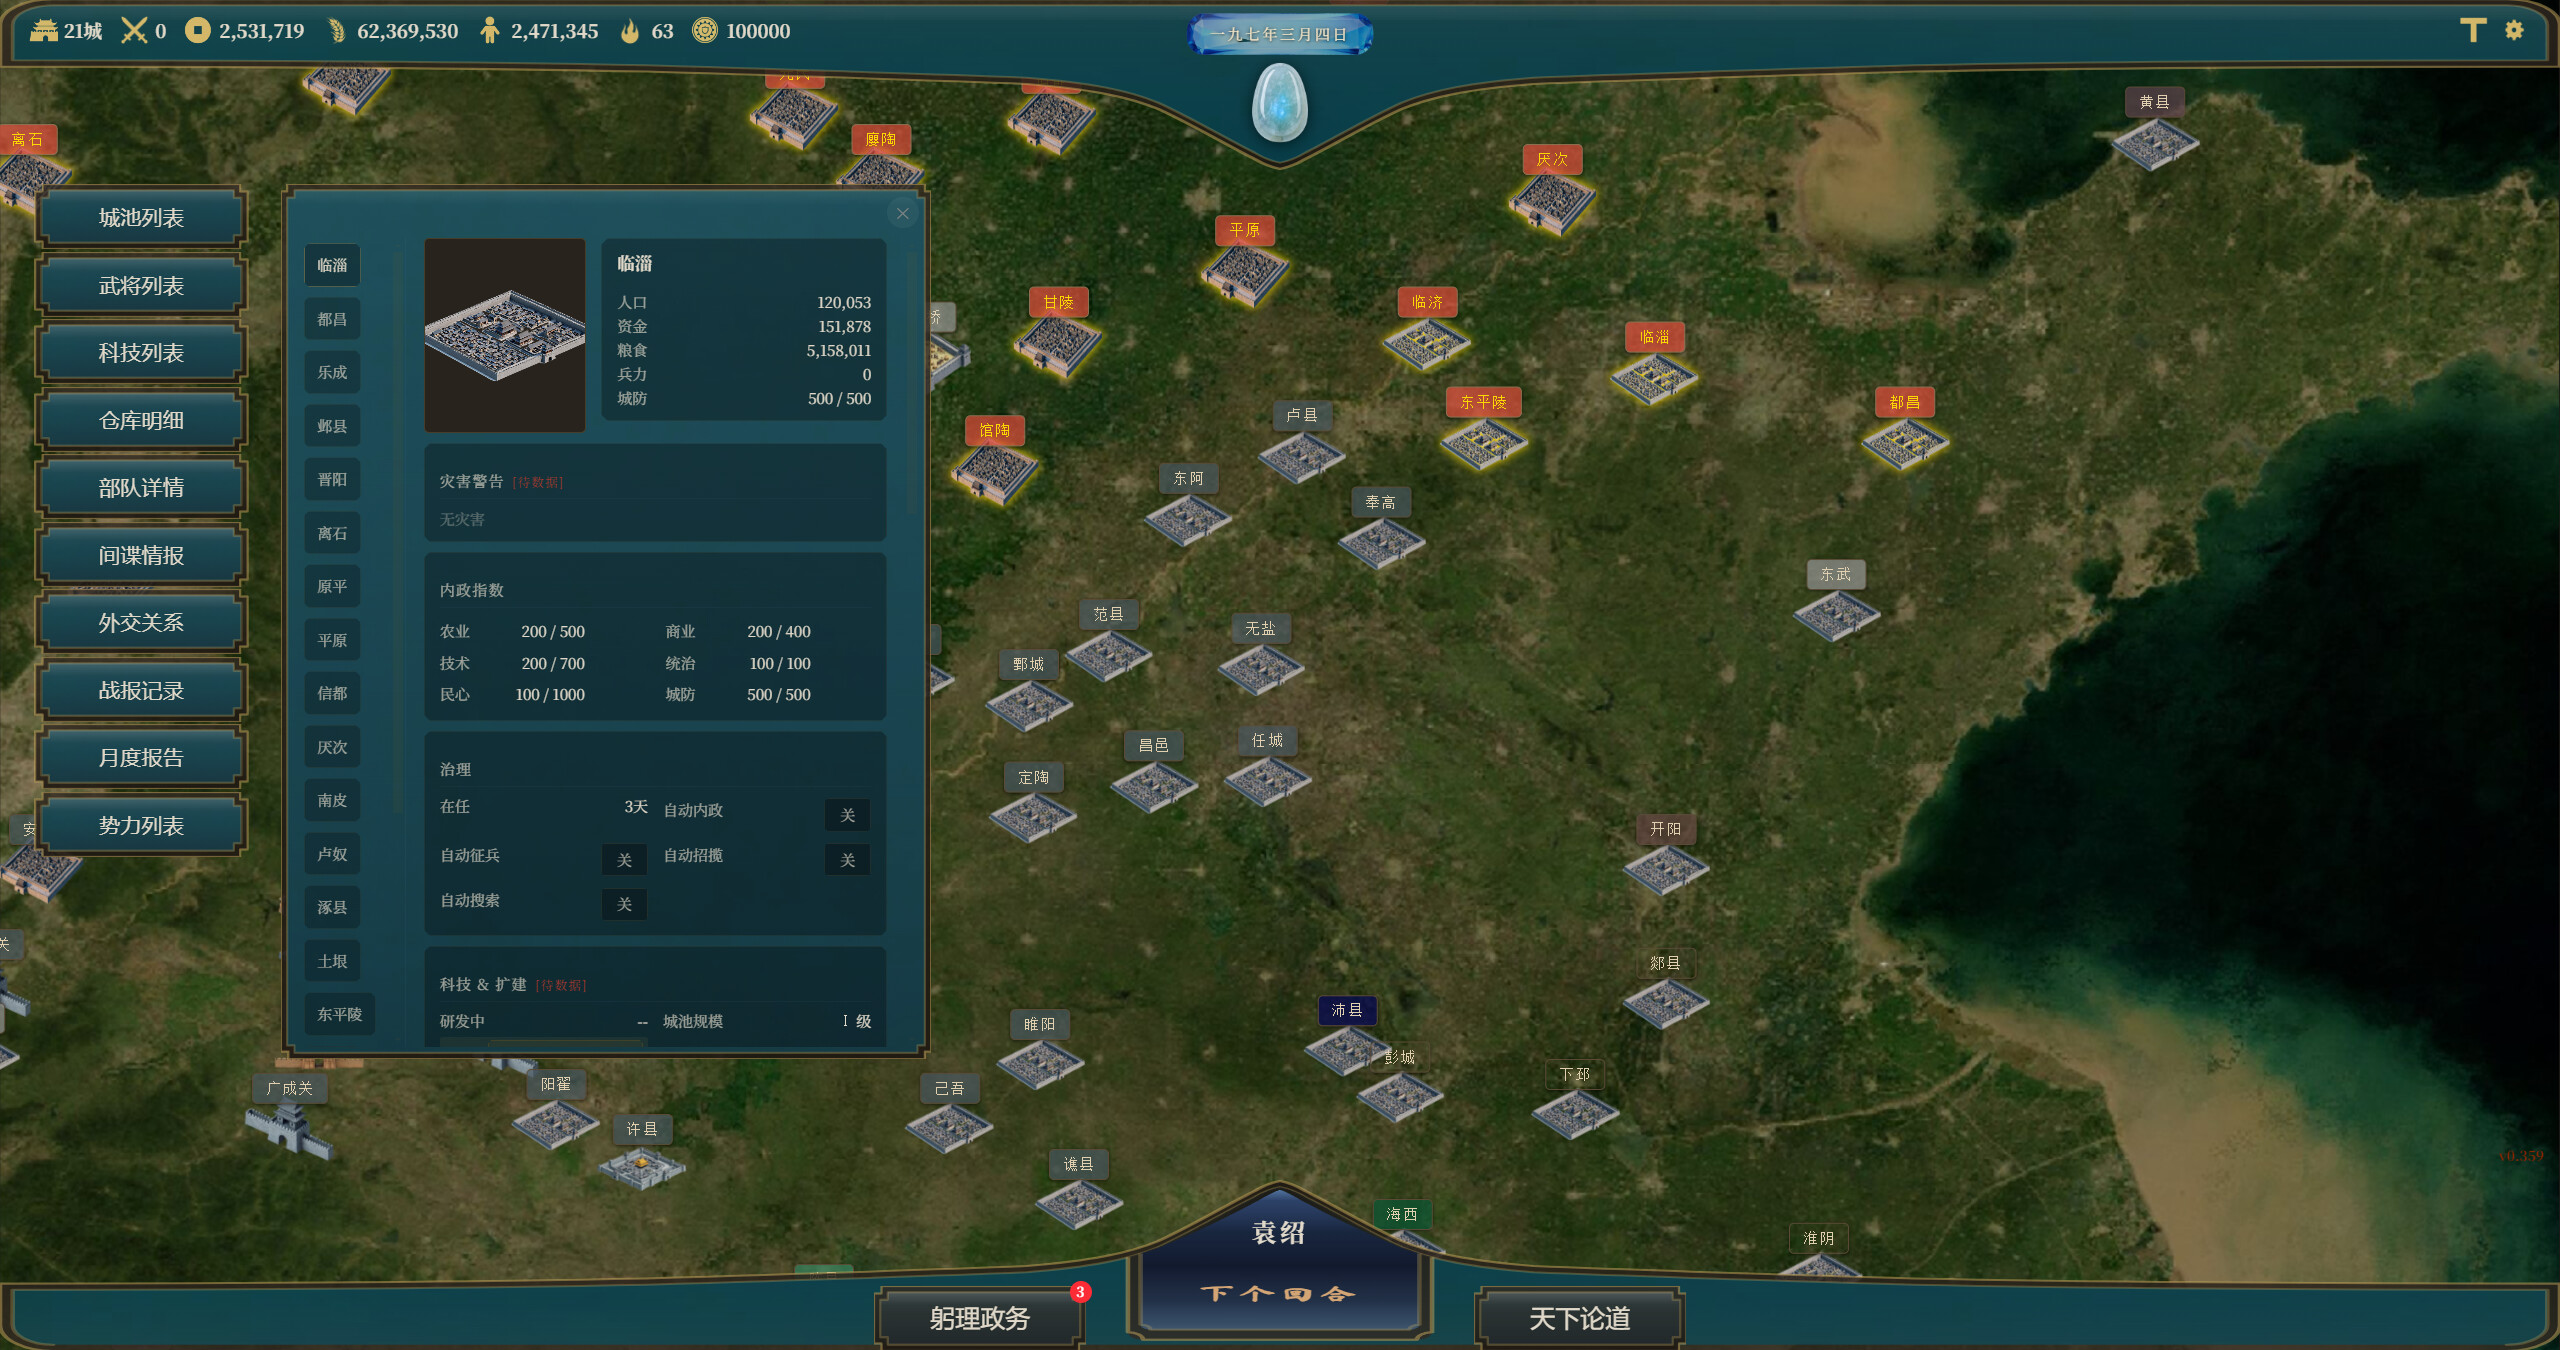Toggle 自动搜索 switch
Image resolution: width=2560 pixels, height=1350 pixels.
tap(624, 904)
